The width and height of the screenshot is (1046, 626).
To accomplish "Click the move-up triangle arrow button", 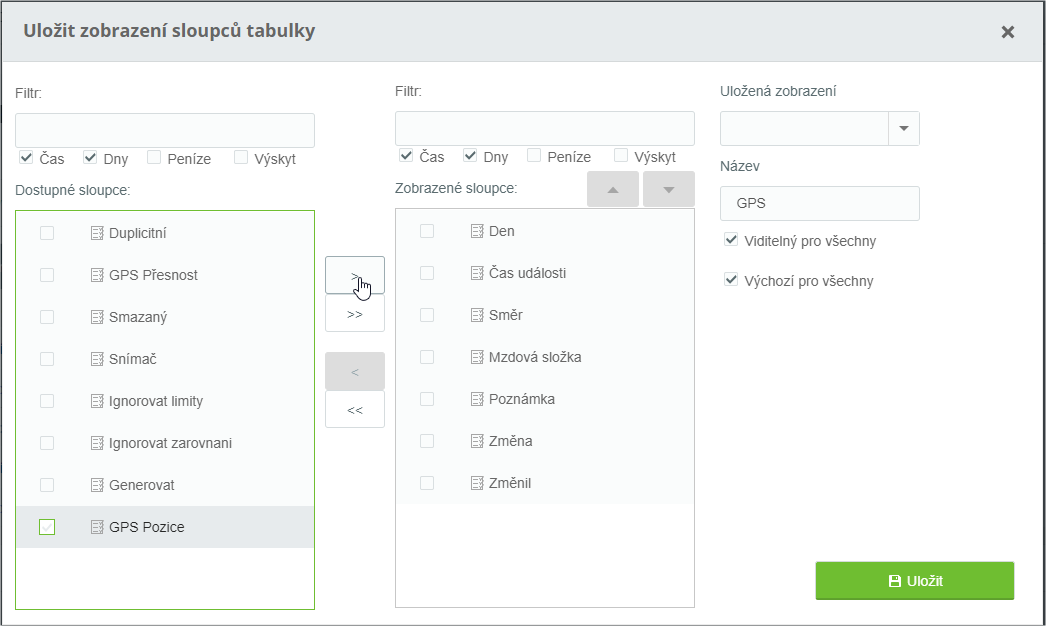I will pyautogui.click(x=613, y=190).
